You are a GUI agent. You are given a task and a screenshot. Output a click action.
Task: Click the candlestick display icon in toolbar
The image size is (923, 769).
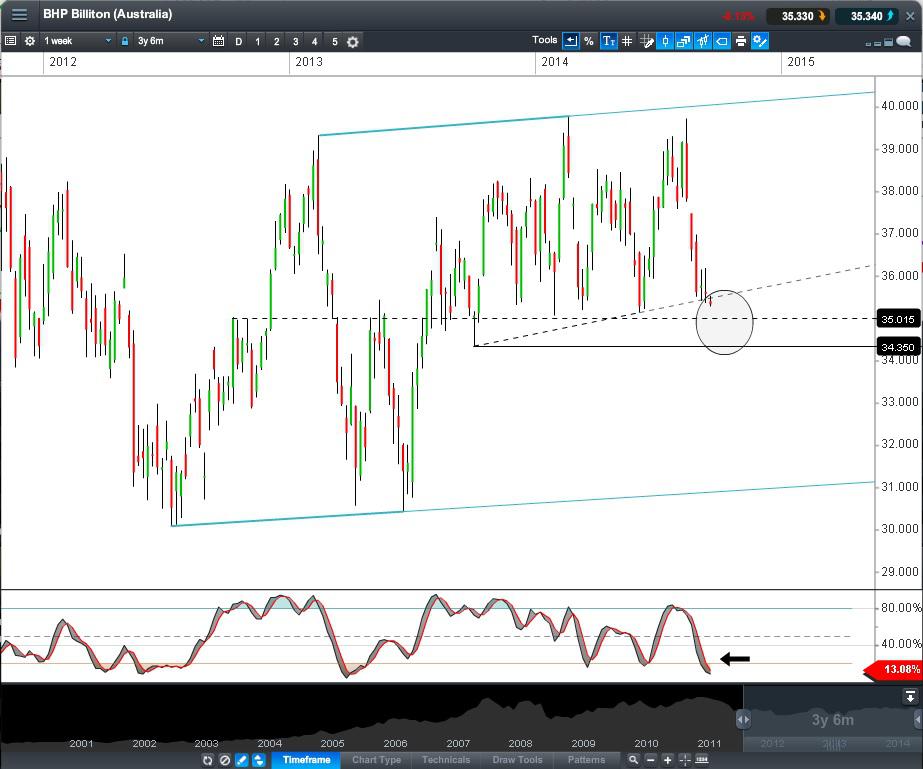(665, 41)
